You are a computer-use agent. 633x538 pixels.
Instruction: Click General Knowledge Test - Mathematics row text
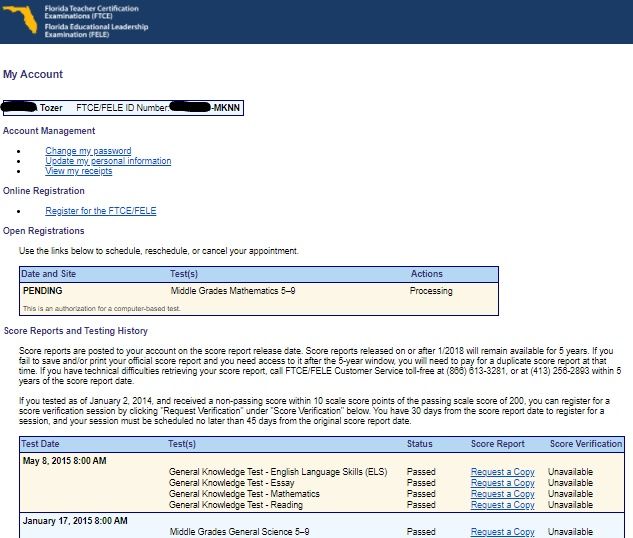tap(244, 494)
